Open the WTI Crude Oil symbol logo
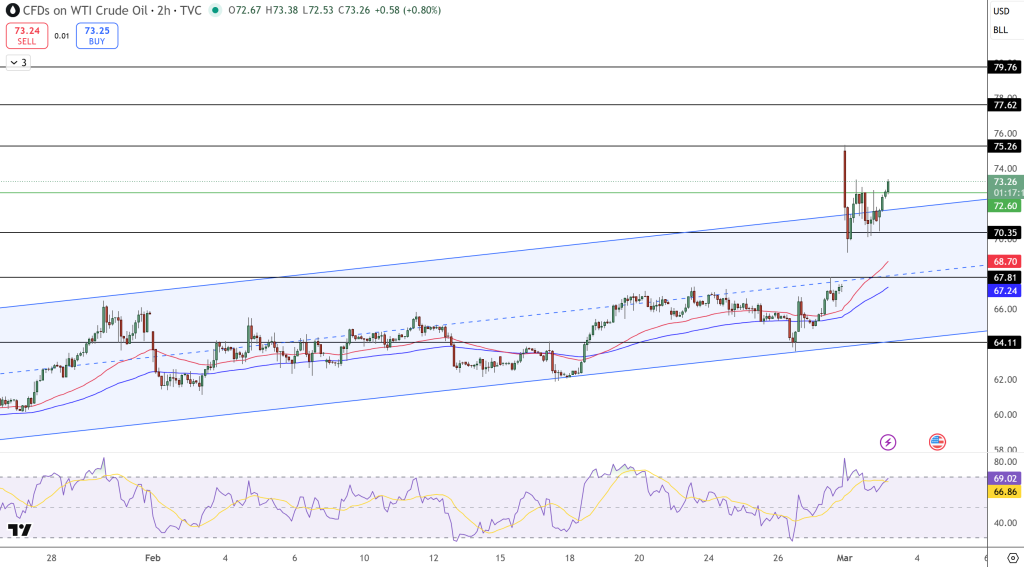The height and width of the screenshot is (567, 1024). pyautogui.click(x=11, y=10)
